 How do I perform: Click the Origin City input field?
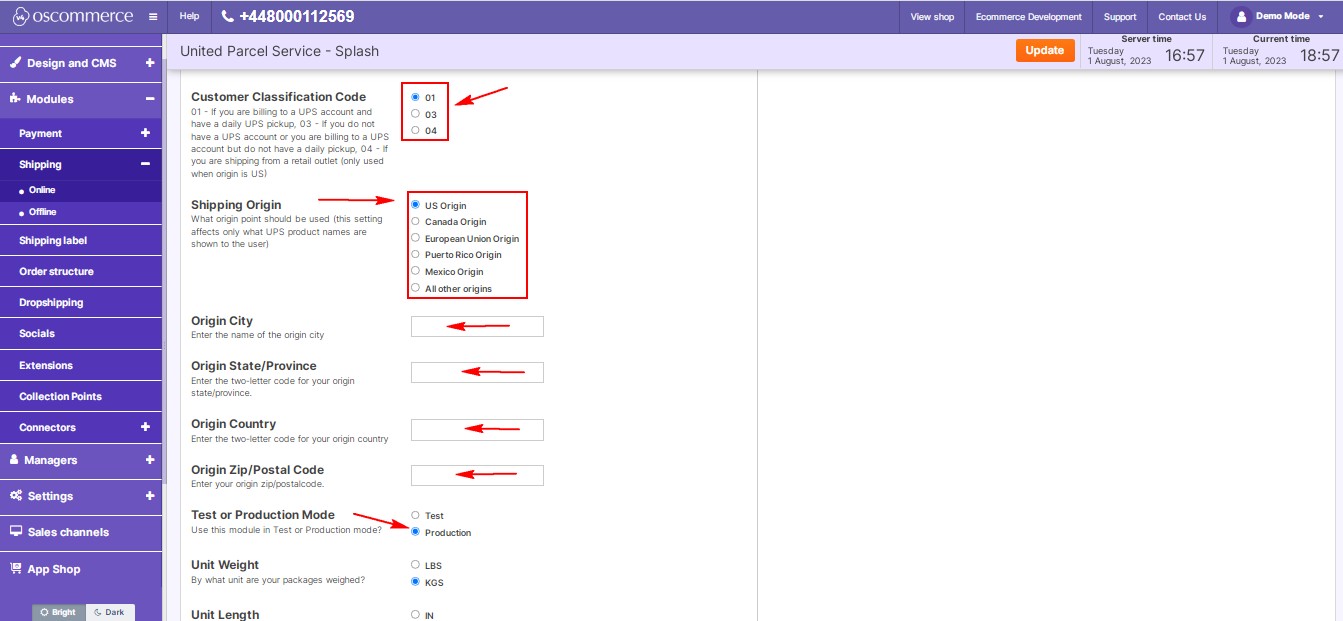[477, 326]
